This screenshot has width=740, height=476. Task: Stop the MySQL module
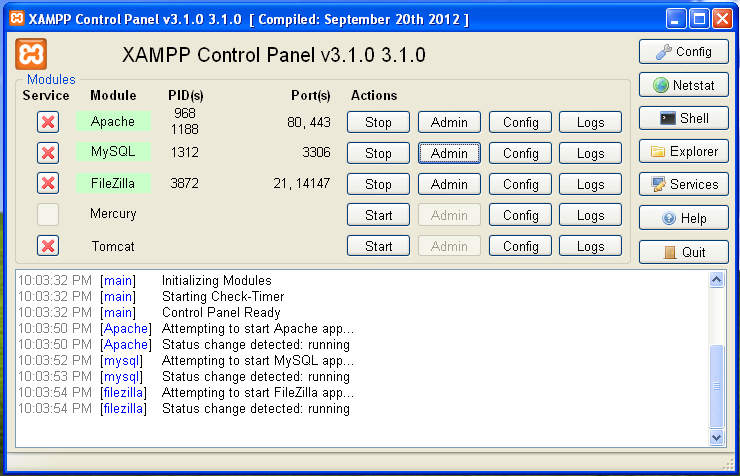(378, 153)
